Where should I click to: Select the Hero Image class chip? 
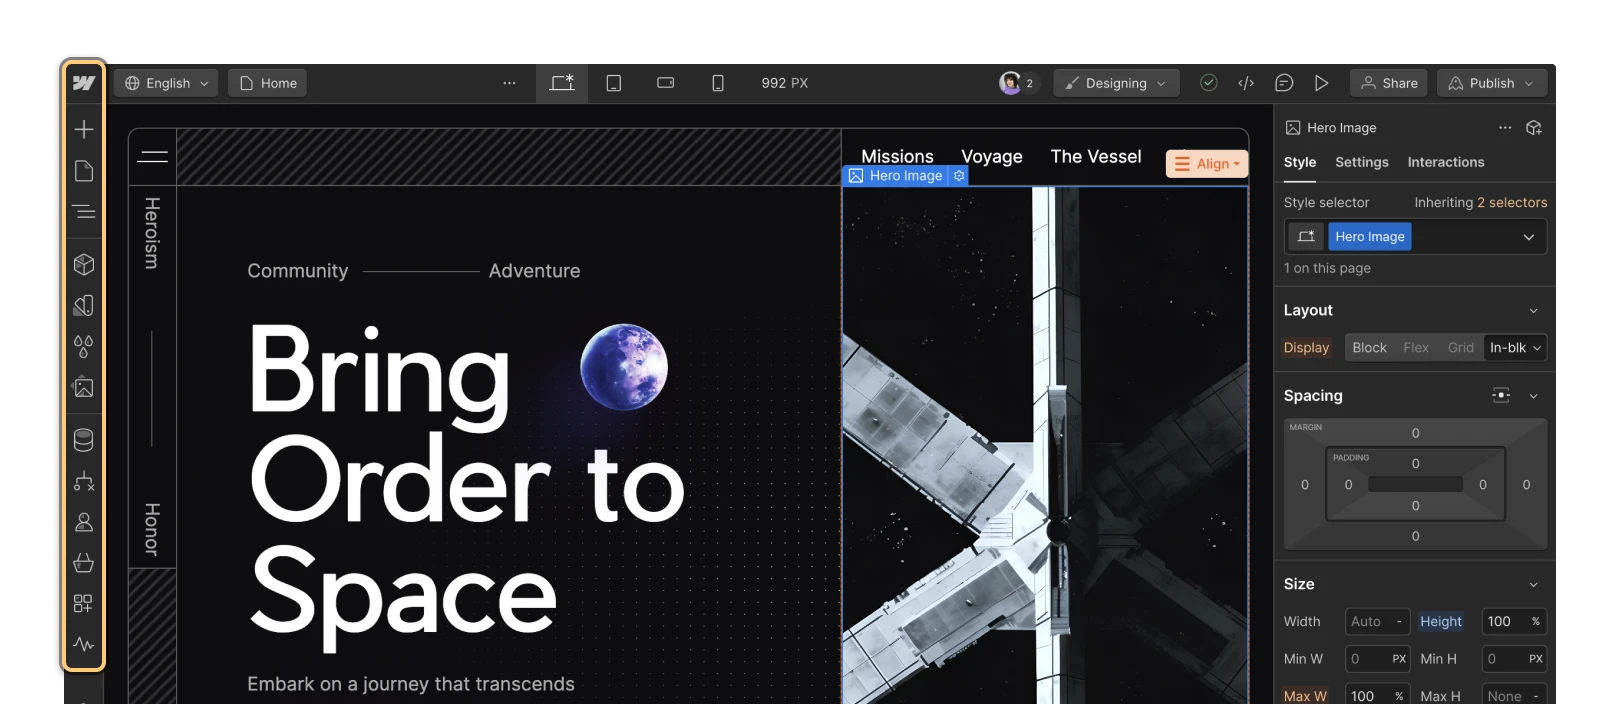[x=1369, y=237]
